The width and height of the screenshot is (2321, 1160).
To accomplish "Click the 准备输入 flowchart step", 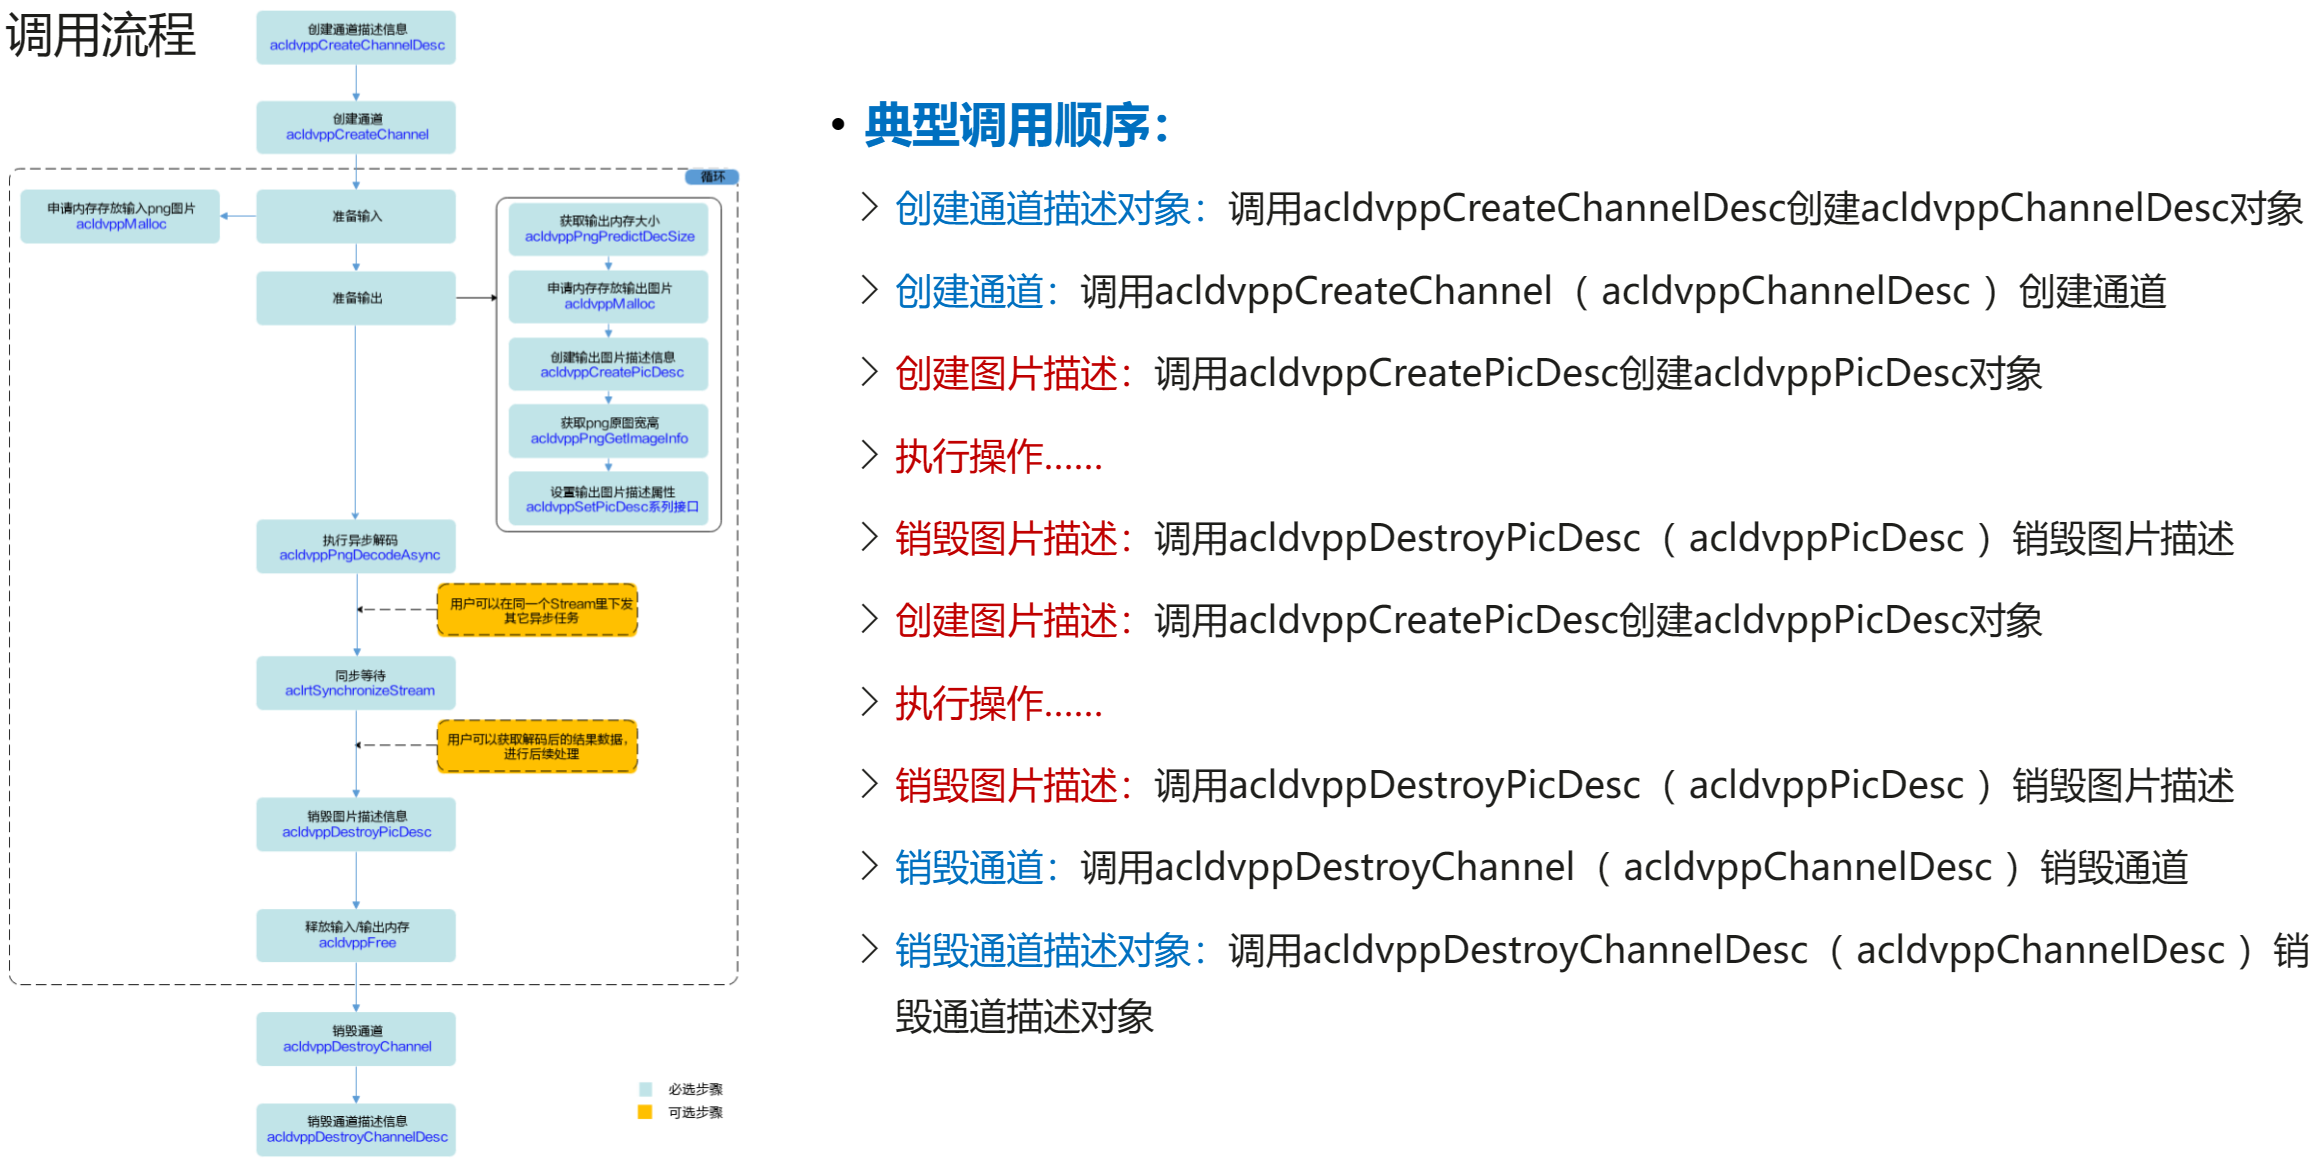I will click(356, 216).
